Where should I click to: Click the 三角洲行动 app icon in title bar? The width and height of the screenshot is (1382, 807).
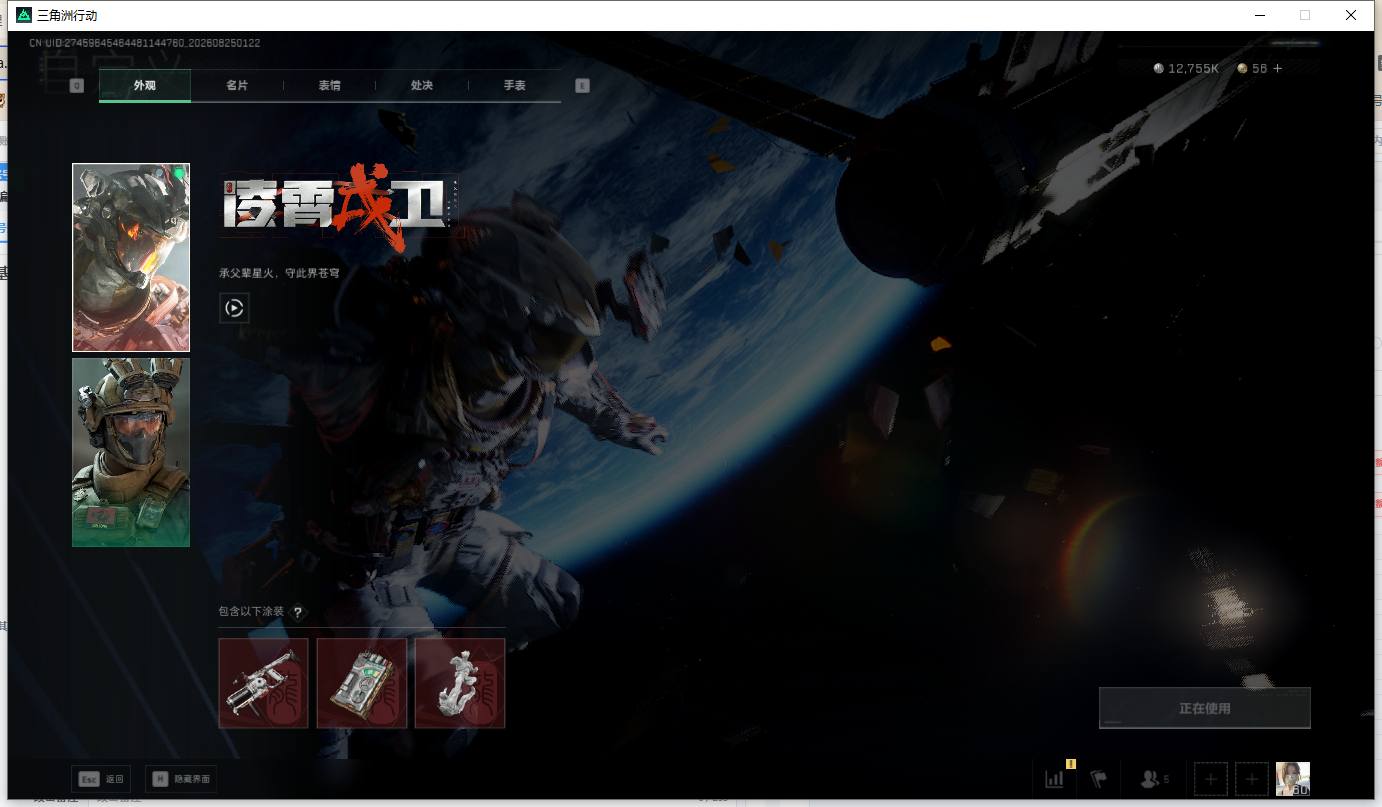tap(24, 15)
